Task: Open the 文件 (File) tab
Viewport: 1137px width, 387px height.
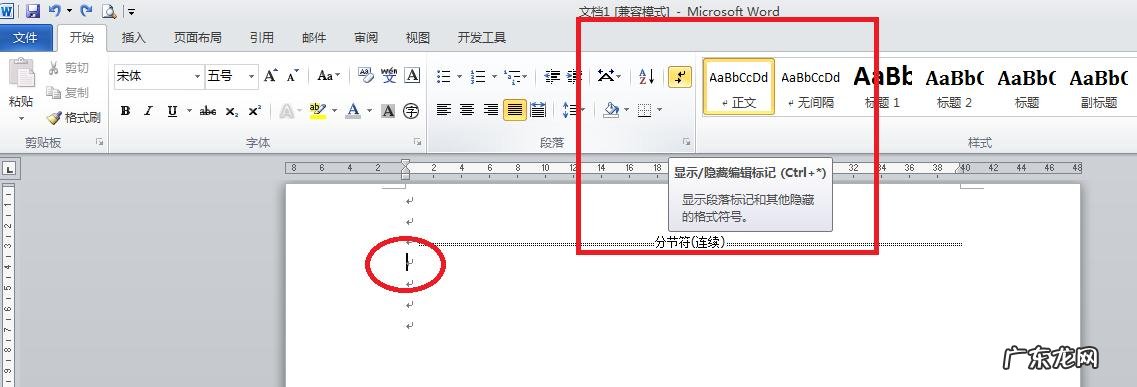Action: point(25,38)
